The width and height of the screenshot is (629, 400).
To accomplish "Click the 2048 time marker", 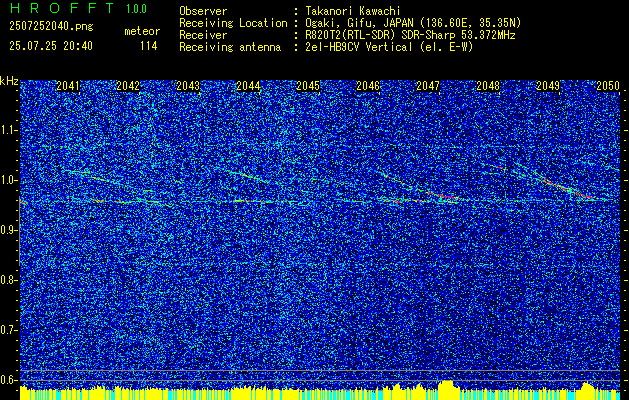I will [x=488, y=86].
